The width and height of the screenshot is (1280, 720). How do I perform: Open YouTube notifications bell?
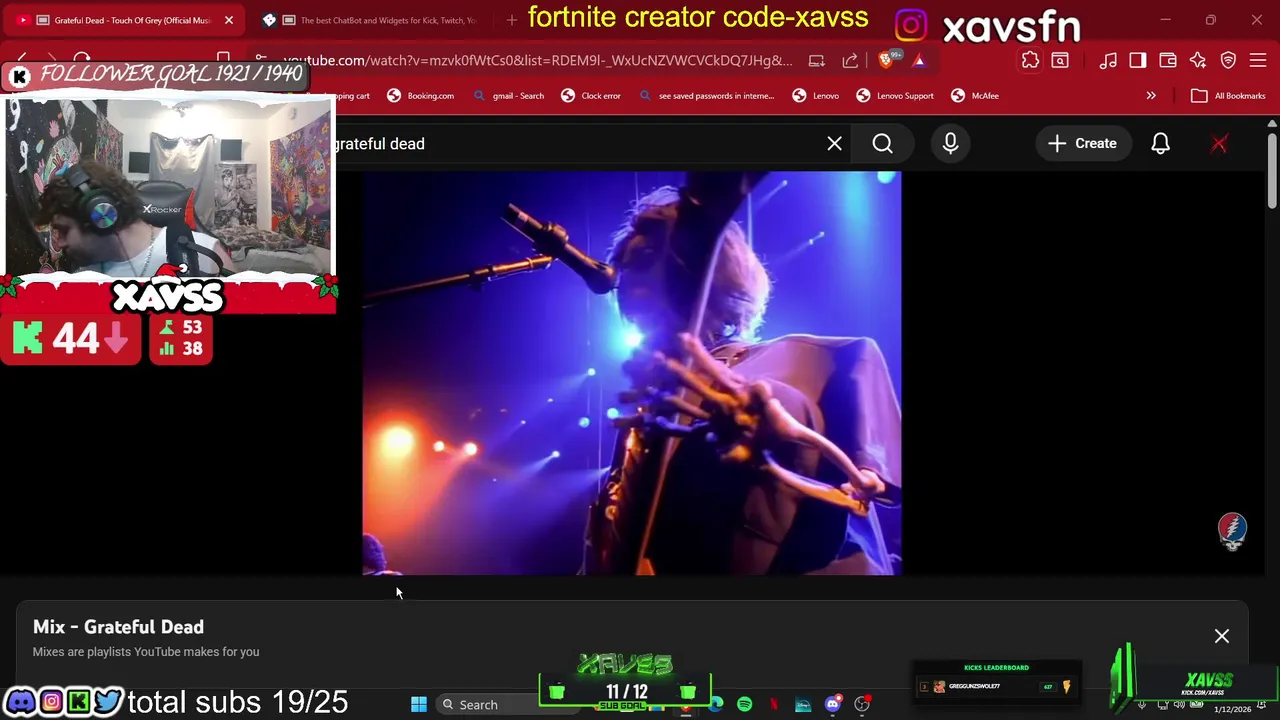tap(1160, 144)
